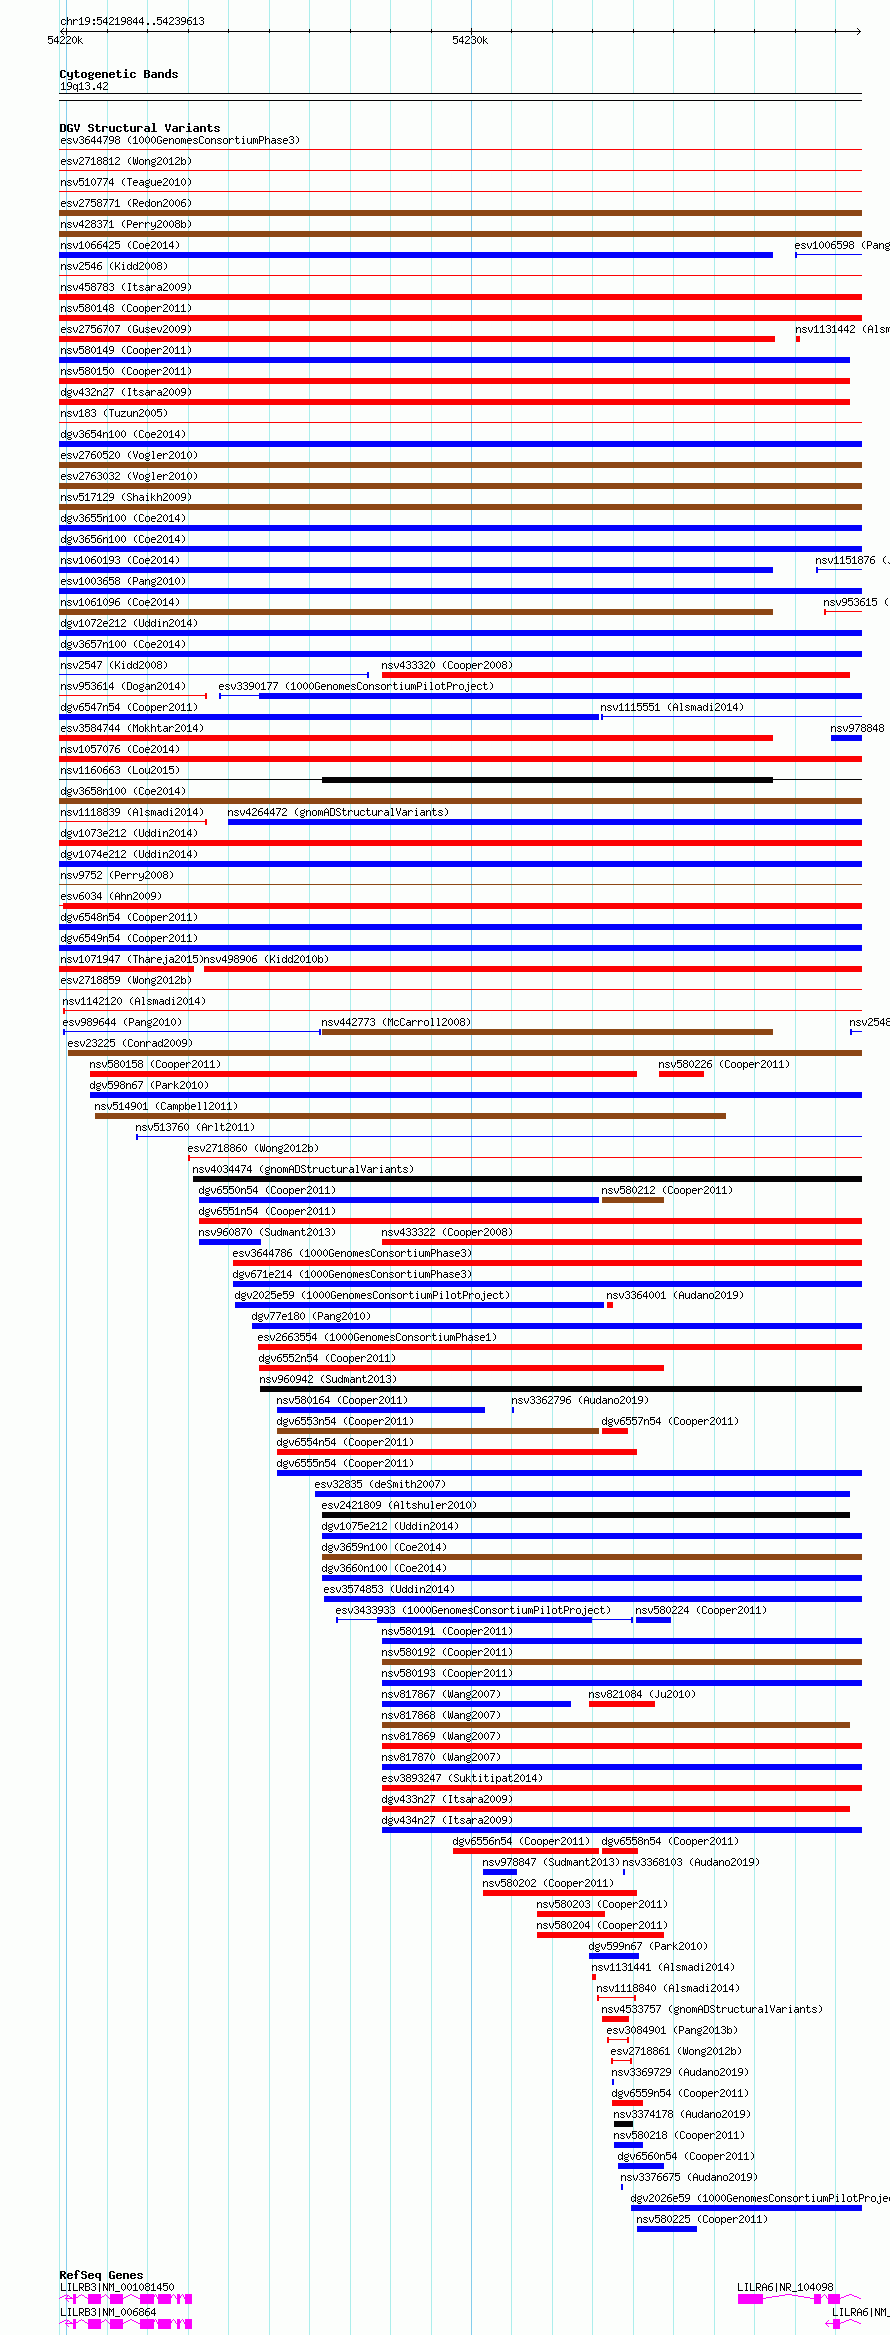Select the nsv580224 (Cooper2011) label
This screenshot has height=2335, width=890.
701,1610
